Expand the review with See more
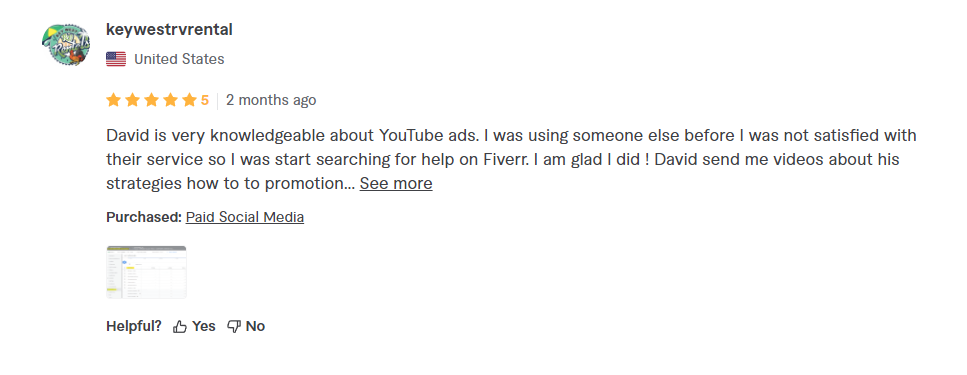The height and width of the screenshot is (375, 967). (x=396, y=183)
